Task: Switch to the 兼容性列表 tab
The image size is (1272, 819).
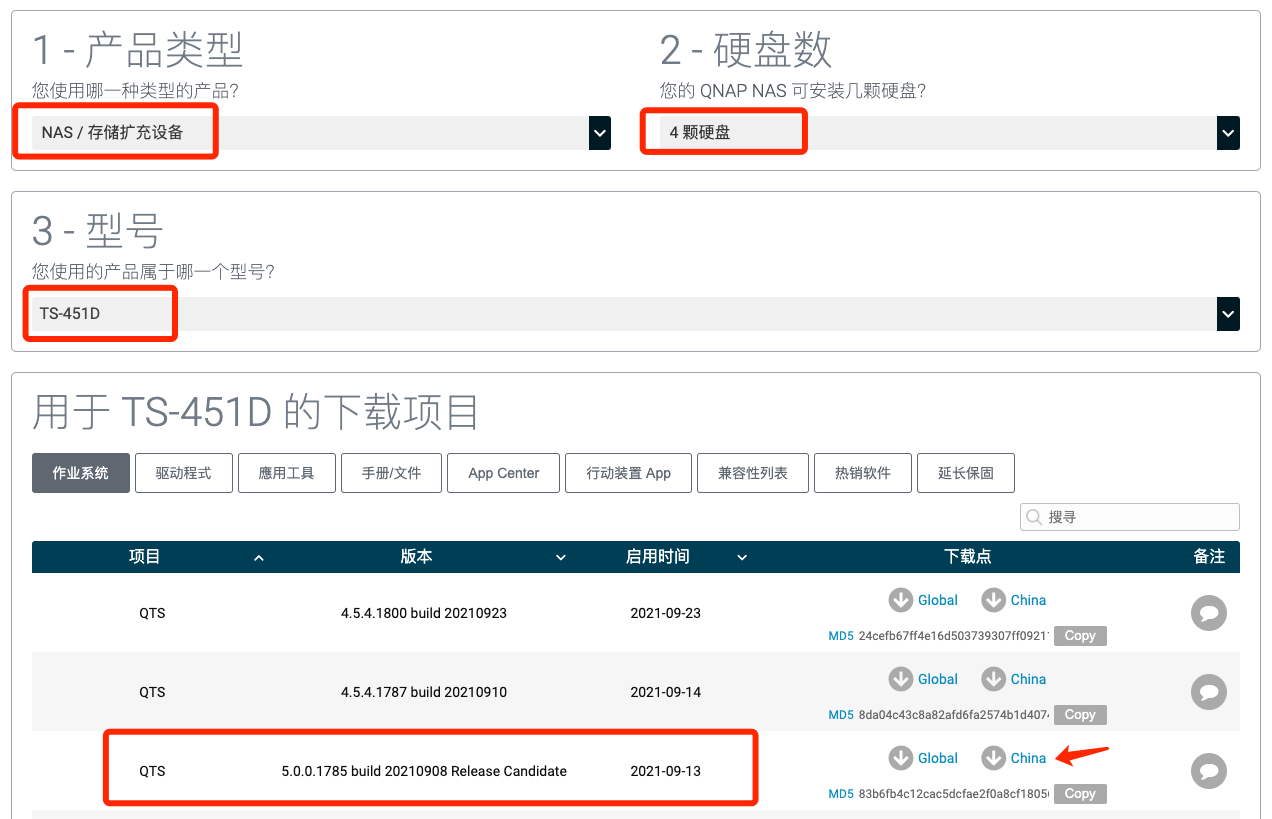Action: (752, 472)
